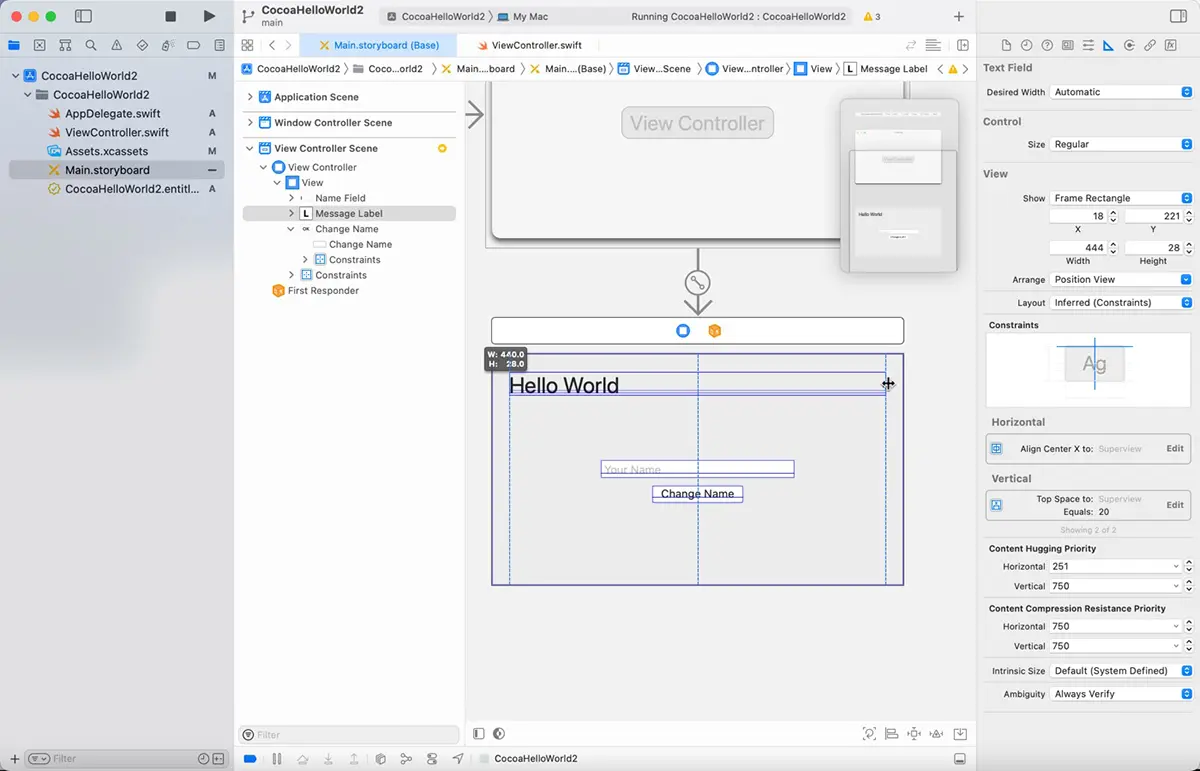Image resolution: width=1200 pixels, height=771 pixels.
Task: Open the Report navigator
Action: [219, 45]
